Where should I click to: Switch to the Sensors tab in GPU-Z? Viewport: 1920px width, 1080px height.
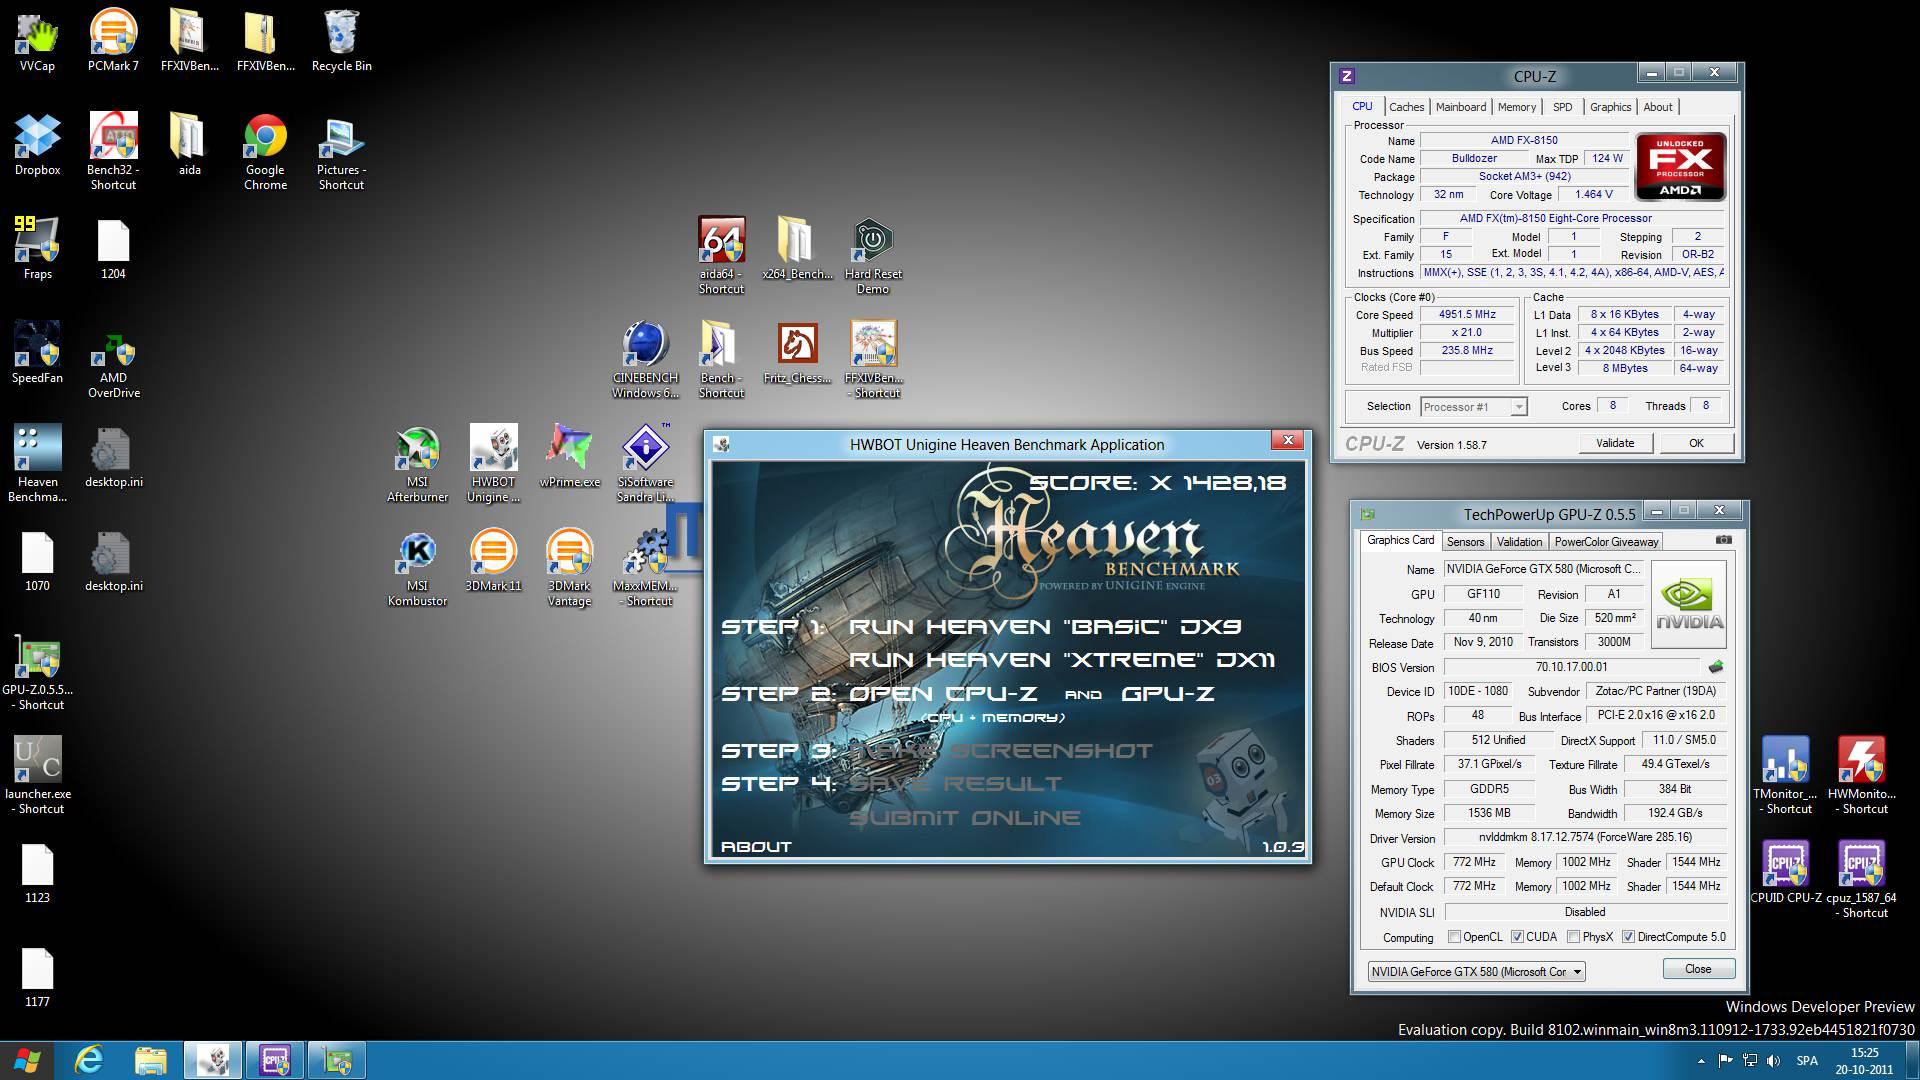[1465, 542]
